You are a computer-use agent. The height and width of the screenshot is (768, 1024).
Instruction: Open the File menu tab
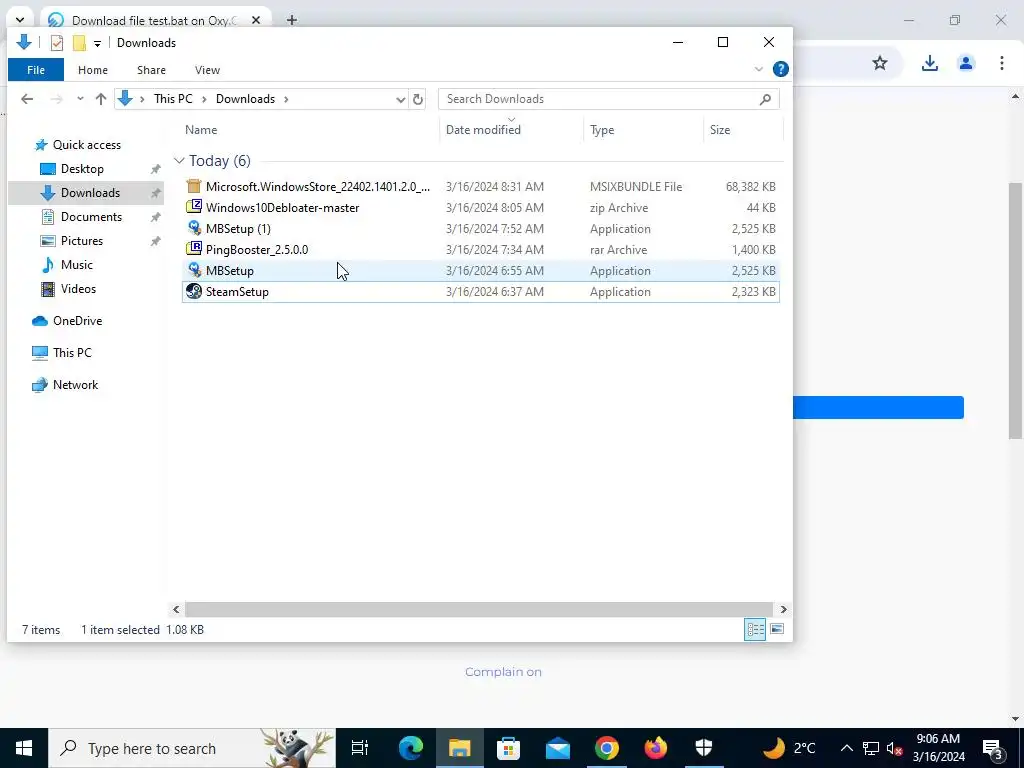point(36,70)
